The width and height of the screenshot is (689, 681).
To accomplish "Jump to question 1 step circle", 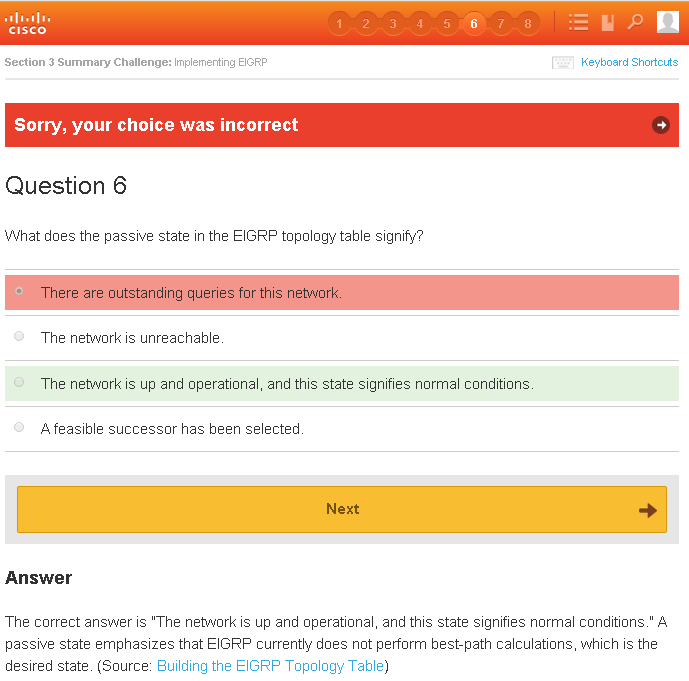I will [x=339, y=23].
